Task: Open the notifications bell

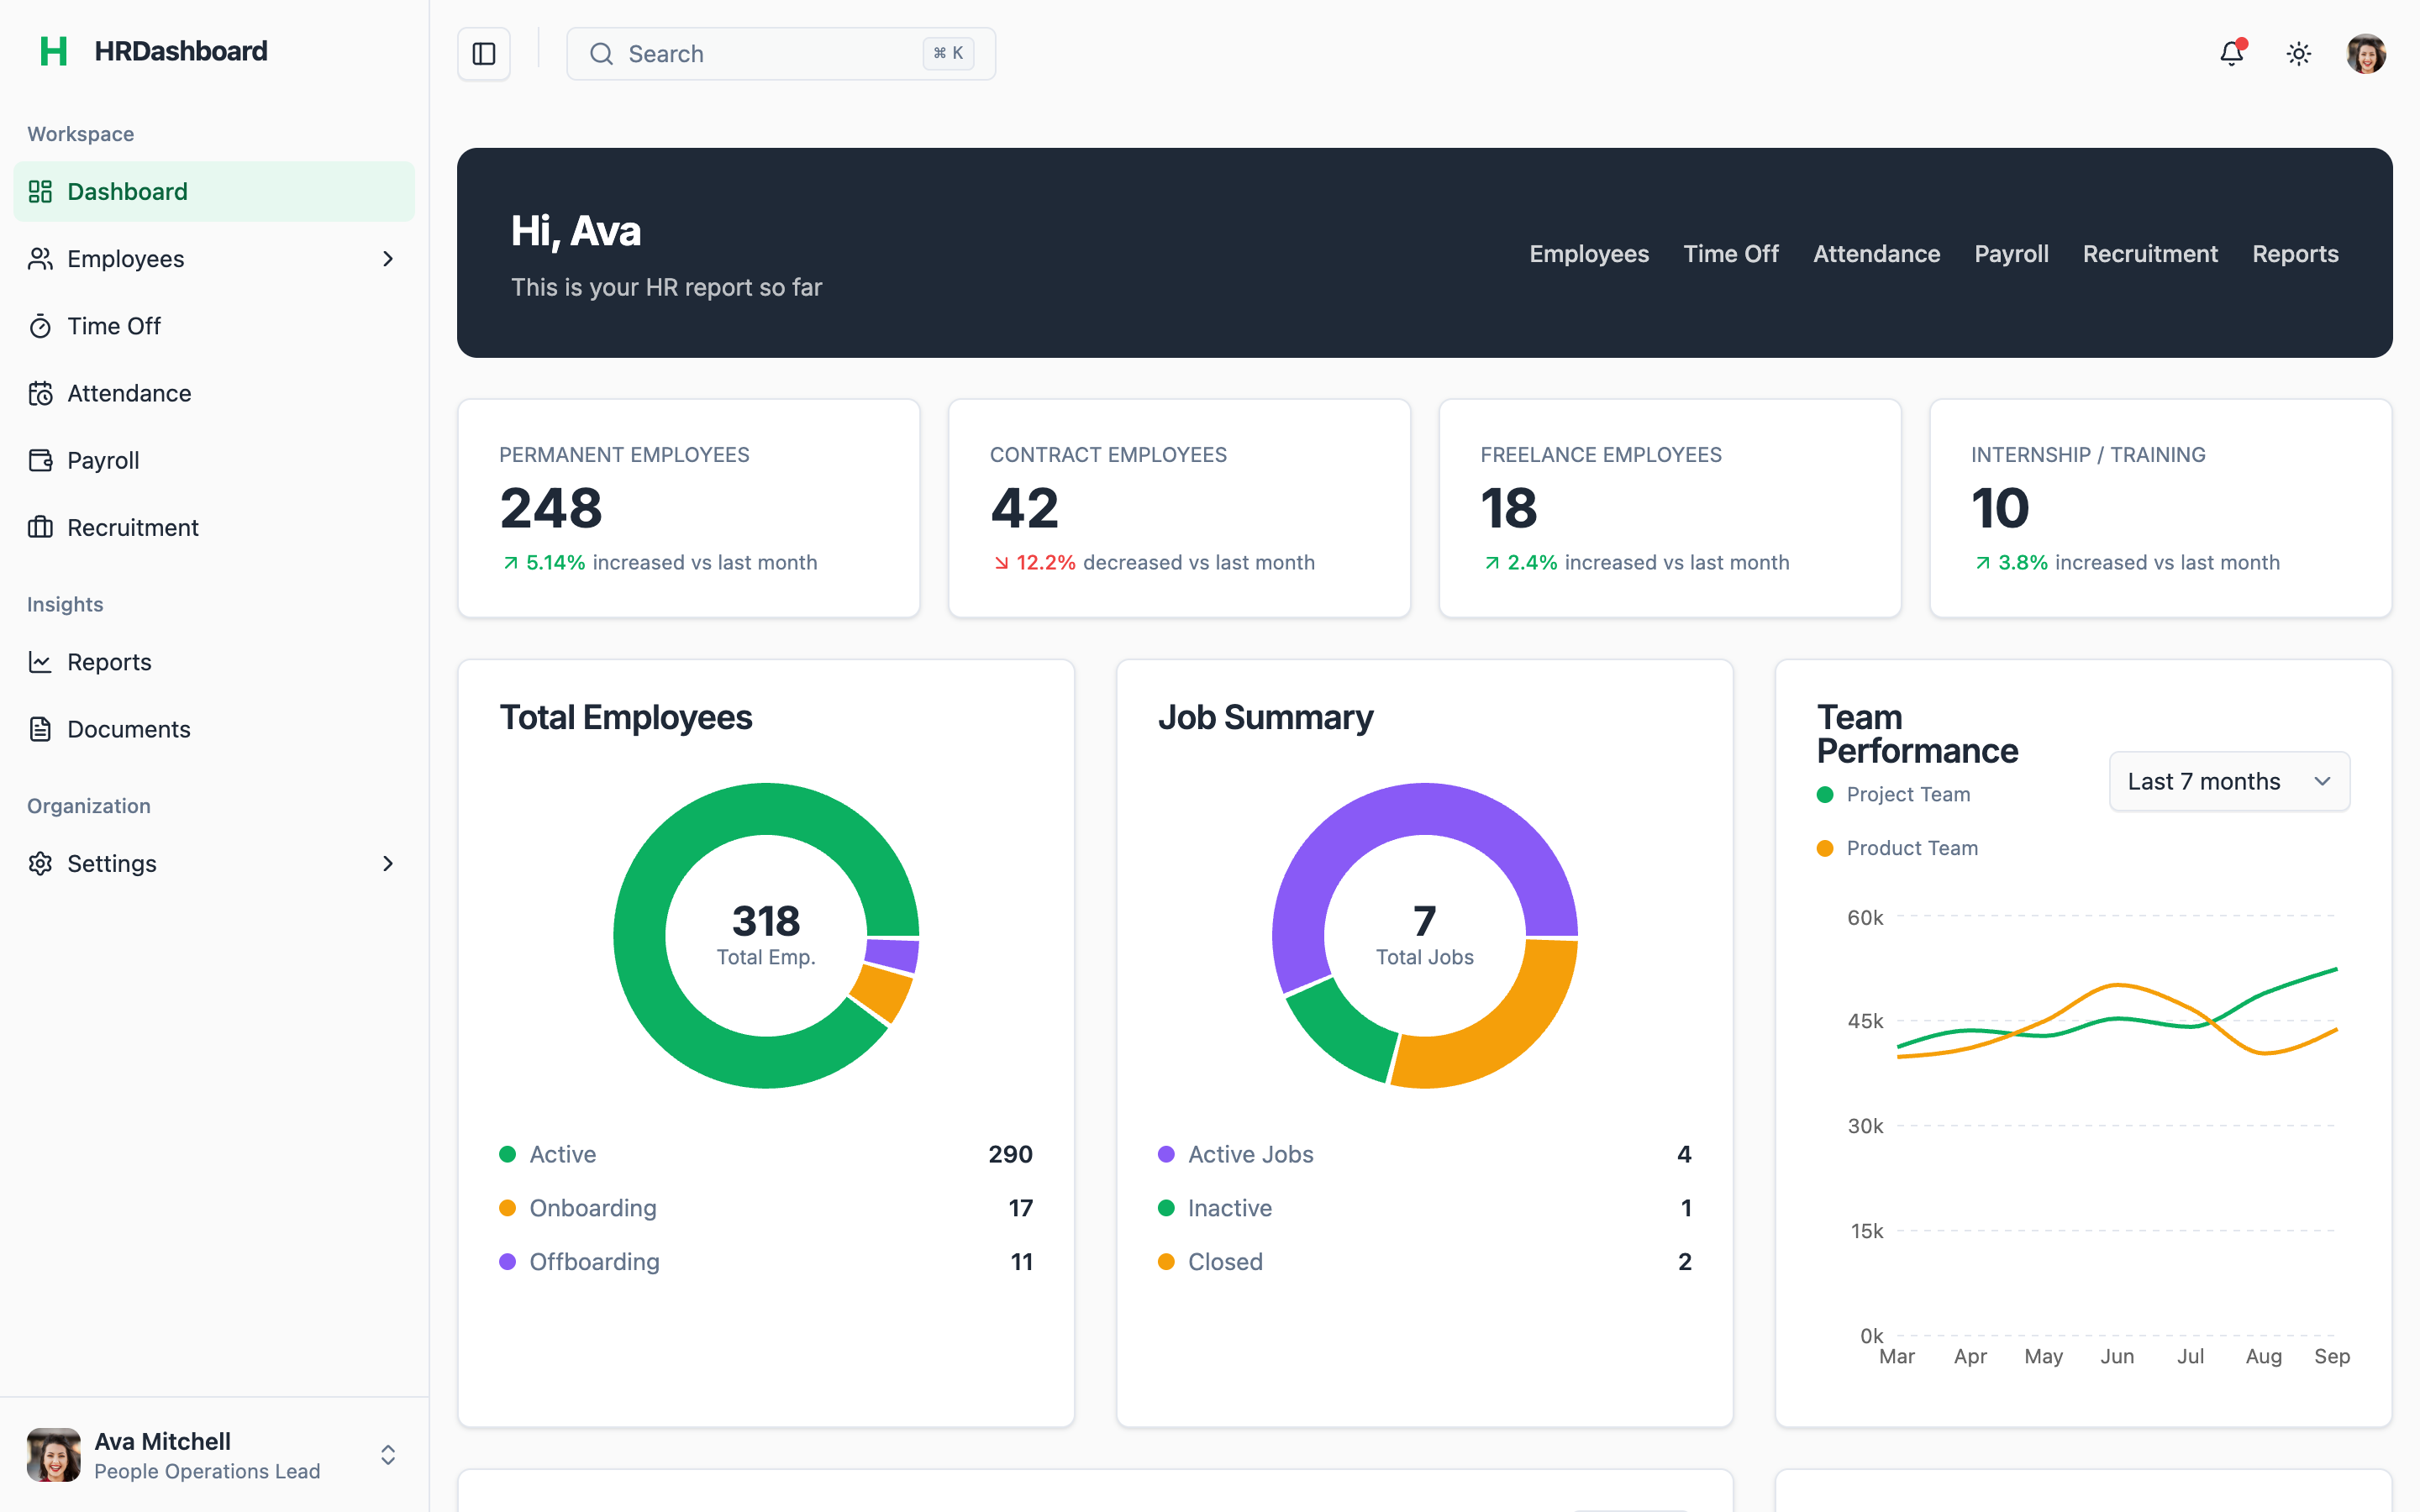Action: coord(2231,53)
